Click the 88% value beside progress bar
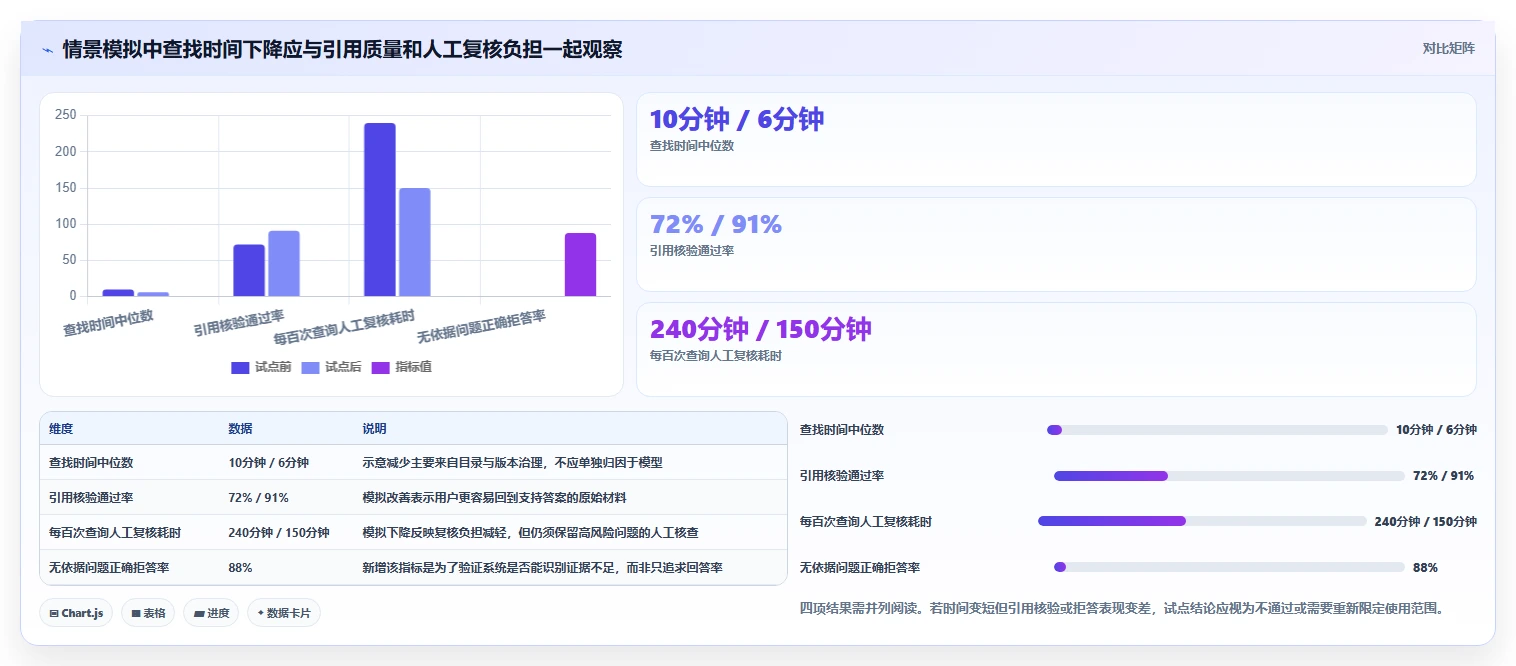1516x666 pixels. click(1425, 567)
